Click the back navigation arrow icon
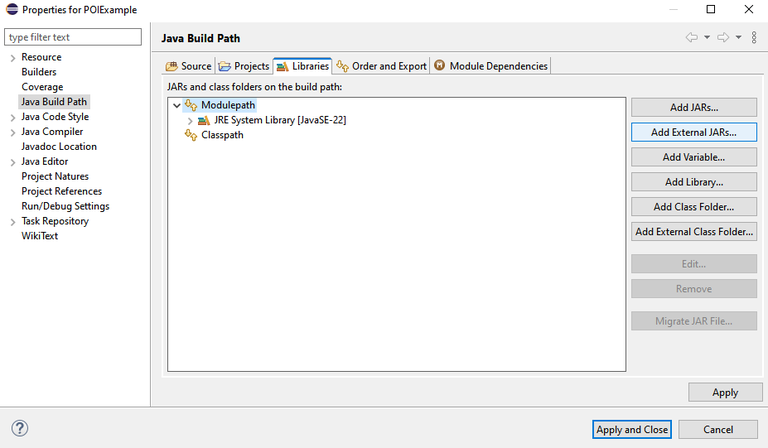This screenshot has height=448, width=768. point(692,37)
